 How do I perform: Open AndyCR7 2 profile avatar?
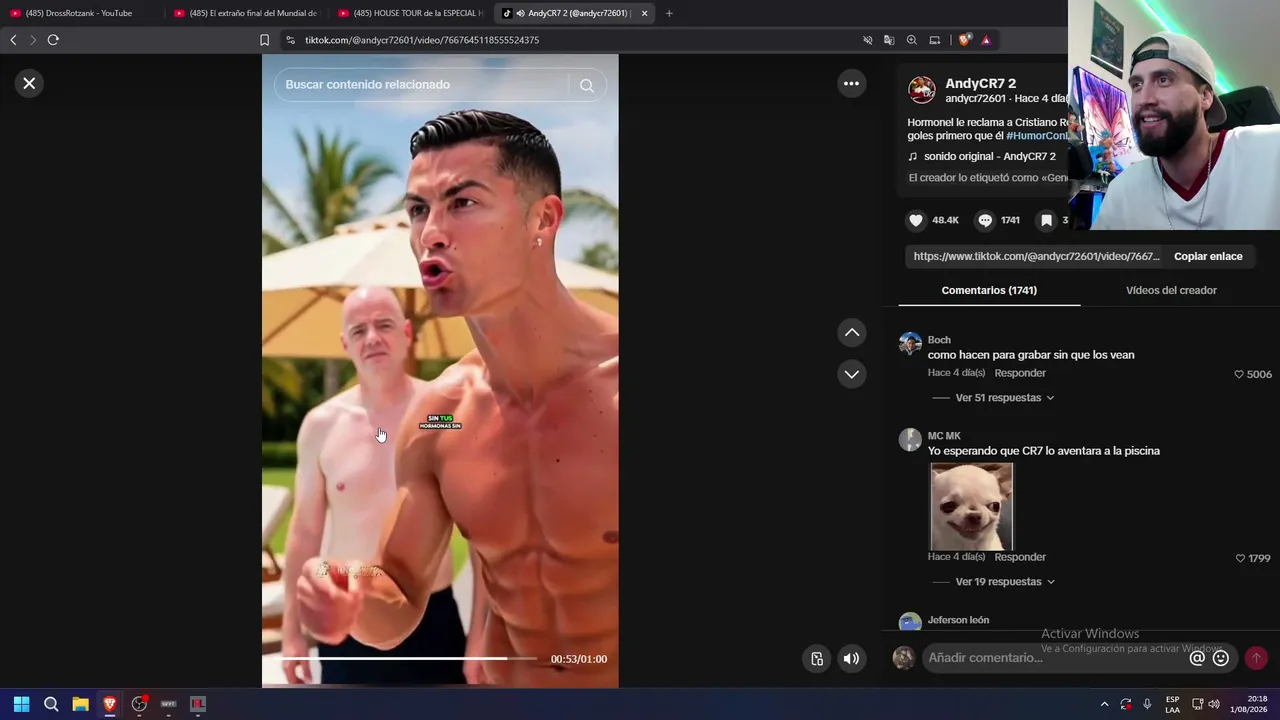(x=921, y=90)
